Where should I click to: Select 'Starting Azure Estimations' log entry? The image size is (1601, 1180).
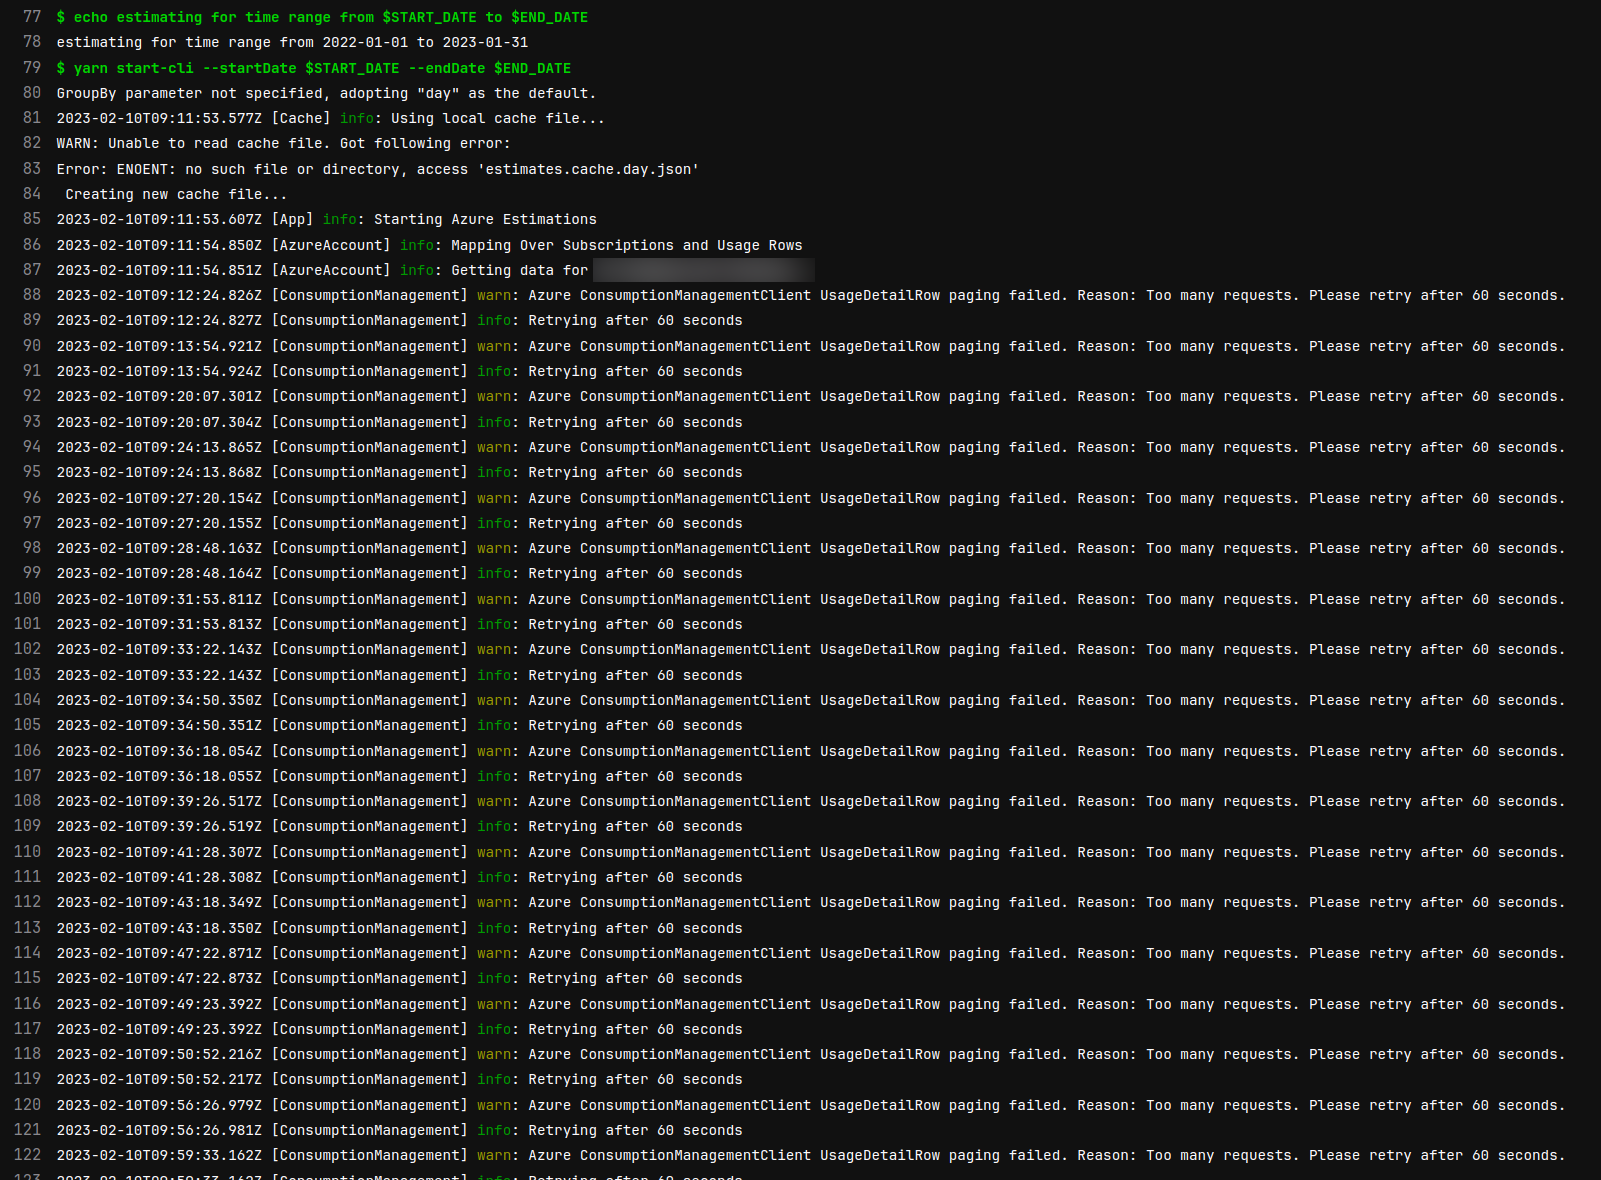pyautogui.click(x=326, y=219)
